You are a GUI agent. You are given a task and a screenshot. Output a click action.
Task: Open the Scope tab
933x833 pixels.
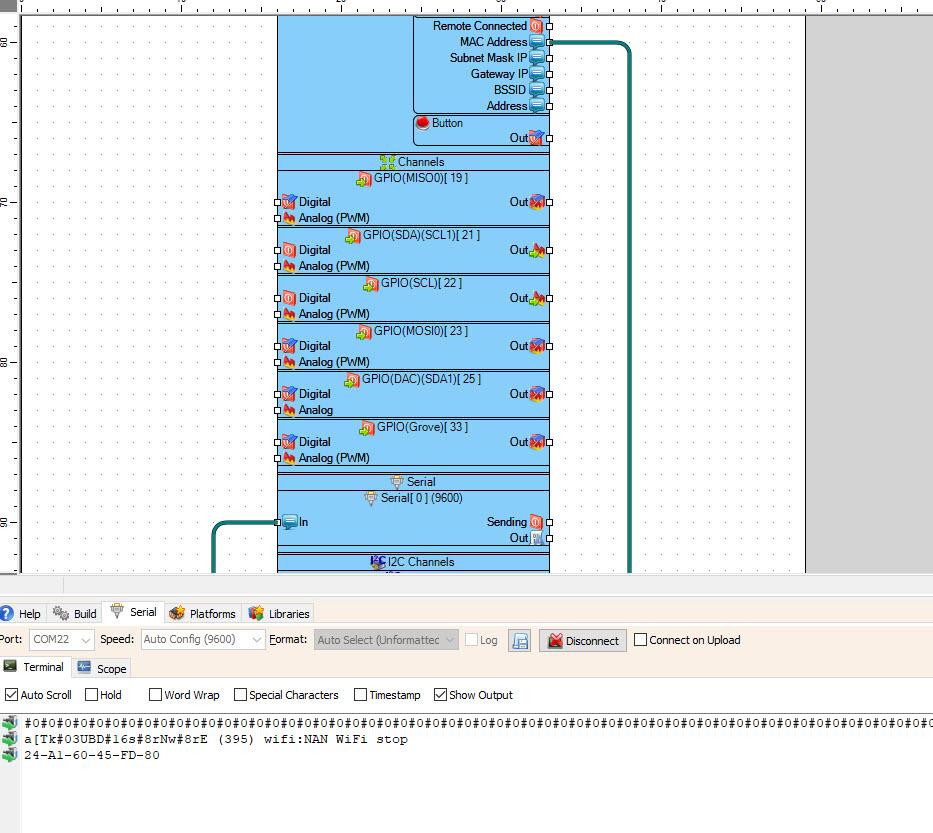[x=102, y=668]
